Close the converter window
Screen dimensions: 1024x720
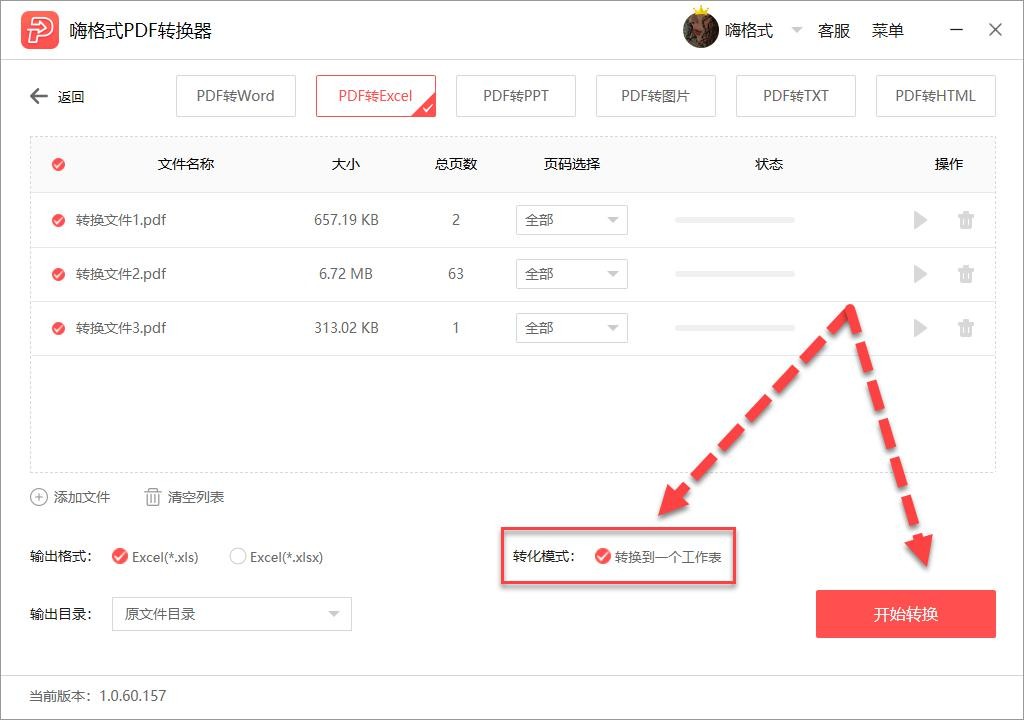point(995,30)
